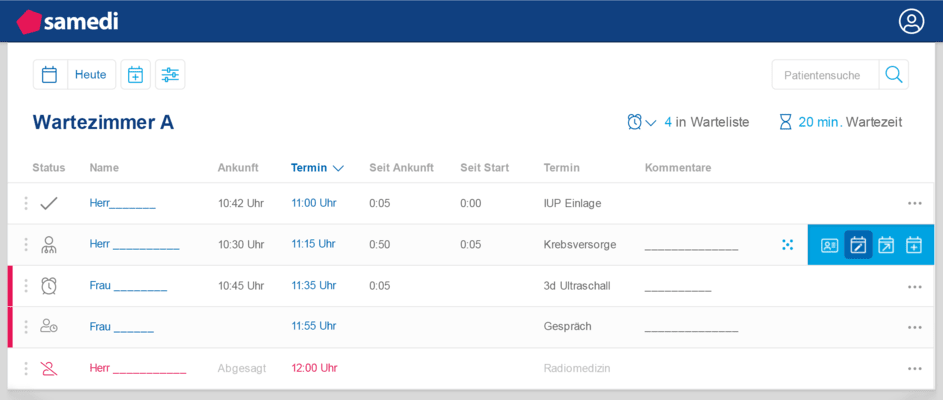This screenshot has height=400, width=943.
Task: Click the forward appointment arrow icon
Action: pyautogui.click(x=886, y=245)
